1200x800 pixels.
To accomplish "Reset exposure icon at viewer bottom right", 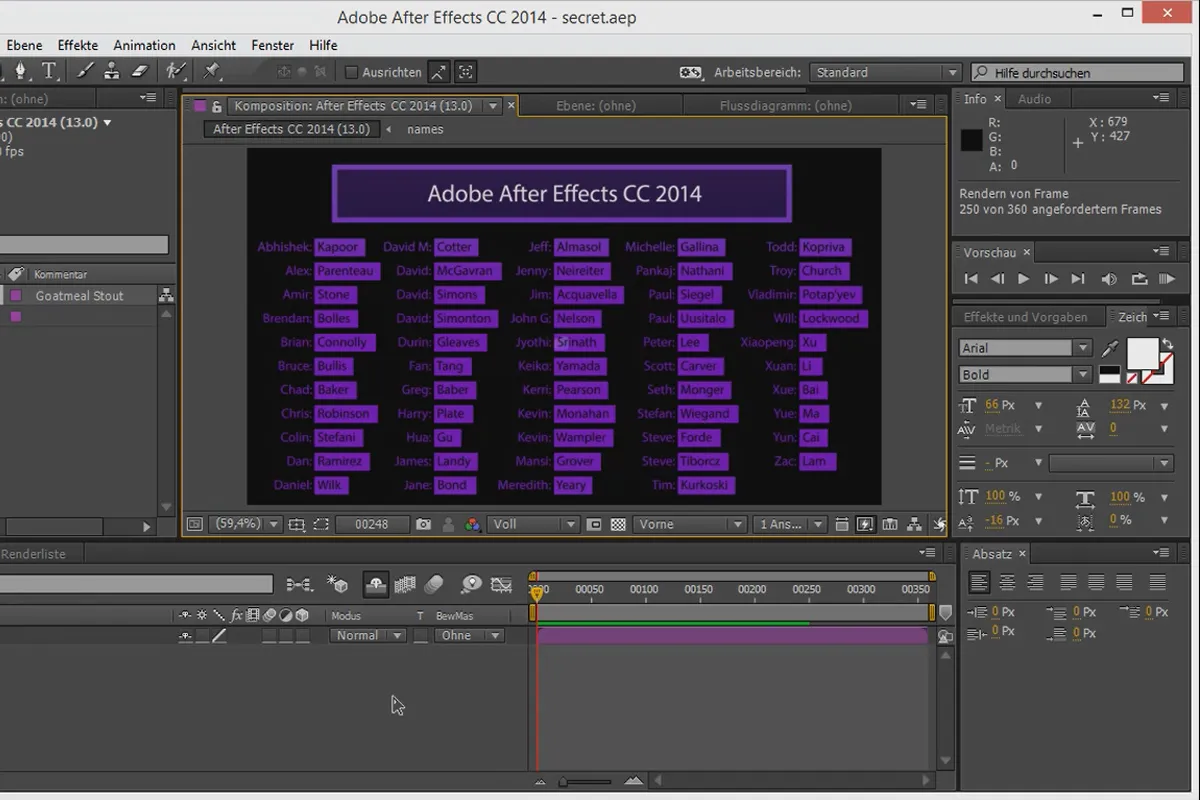I will tap(938, 524).
